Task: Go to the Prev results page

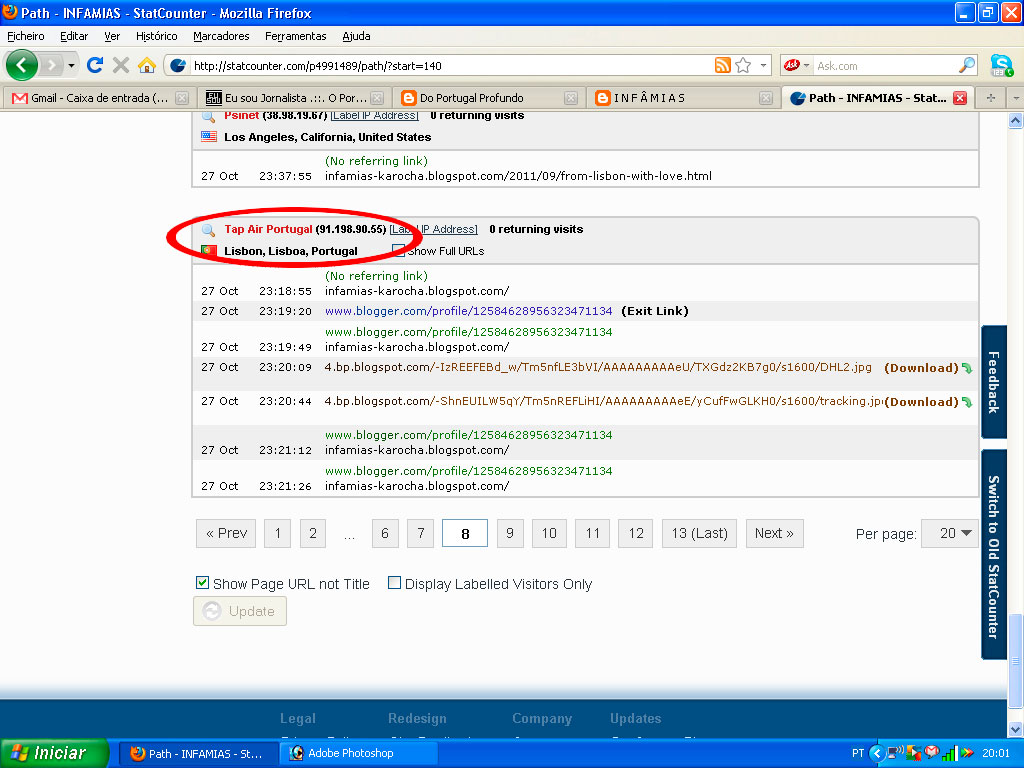Action: coord(226,534)
